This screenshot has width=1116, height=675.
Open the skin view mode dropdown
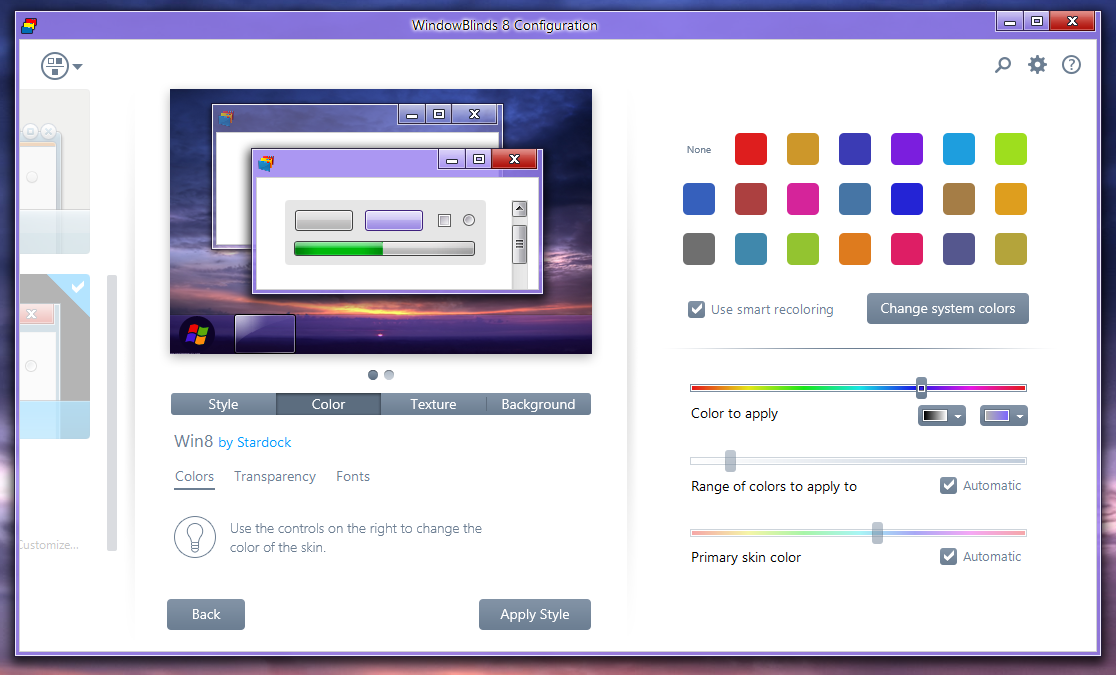coord(62,66)
